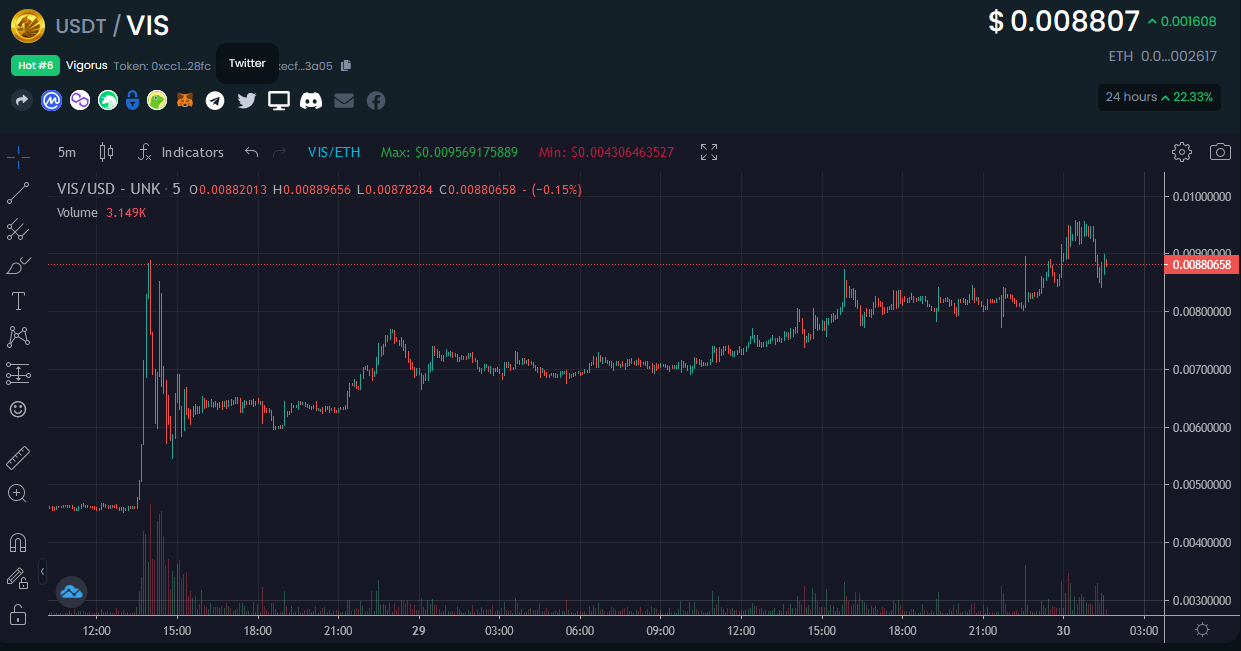Take a chart snapshot with camera icon
This screenshot has height=651, width=1241.
tap(1220, 152)
